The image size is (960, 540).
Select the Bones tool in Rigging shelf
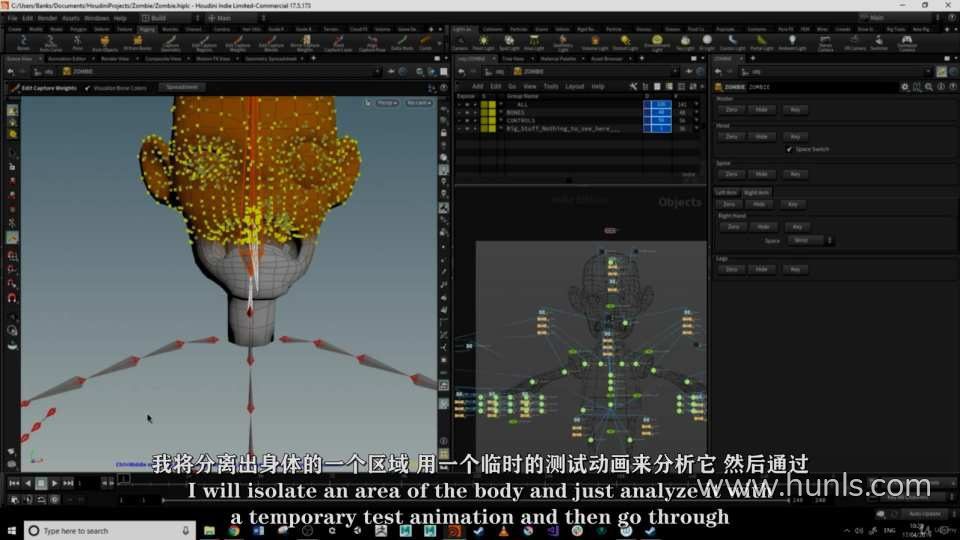pyautogui.click(x=23, y=42)
